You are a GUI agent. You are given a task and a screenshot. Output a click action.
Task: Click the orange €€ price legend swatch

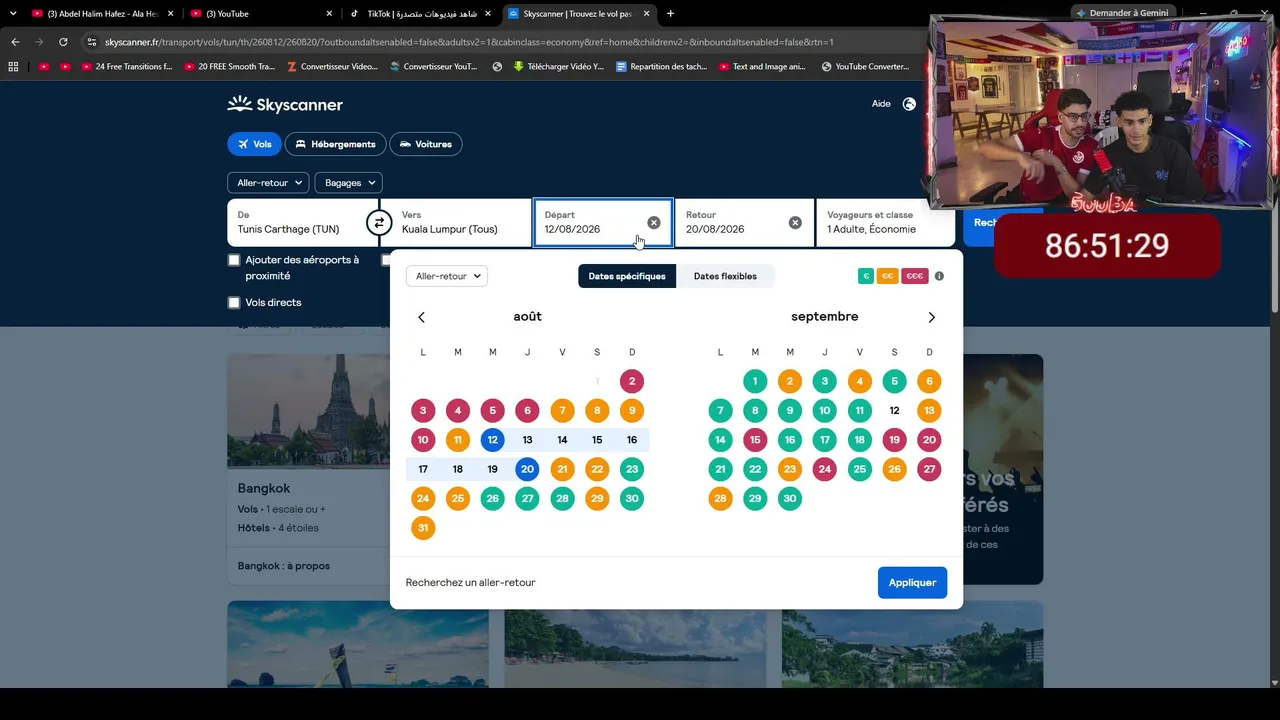[887, 276]
